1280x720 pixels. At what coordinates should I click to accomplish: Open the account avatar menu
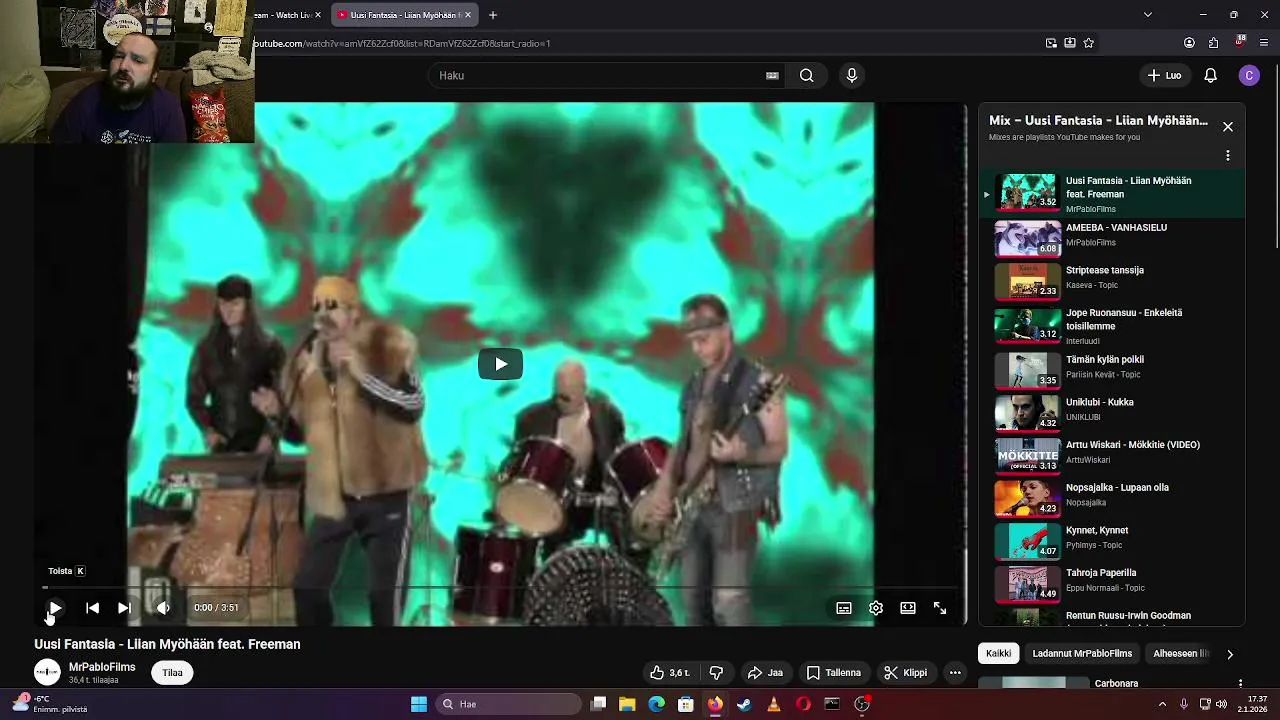[x=1249, y=75]
